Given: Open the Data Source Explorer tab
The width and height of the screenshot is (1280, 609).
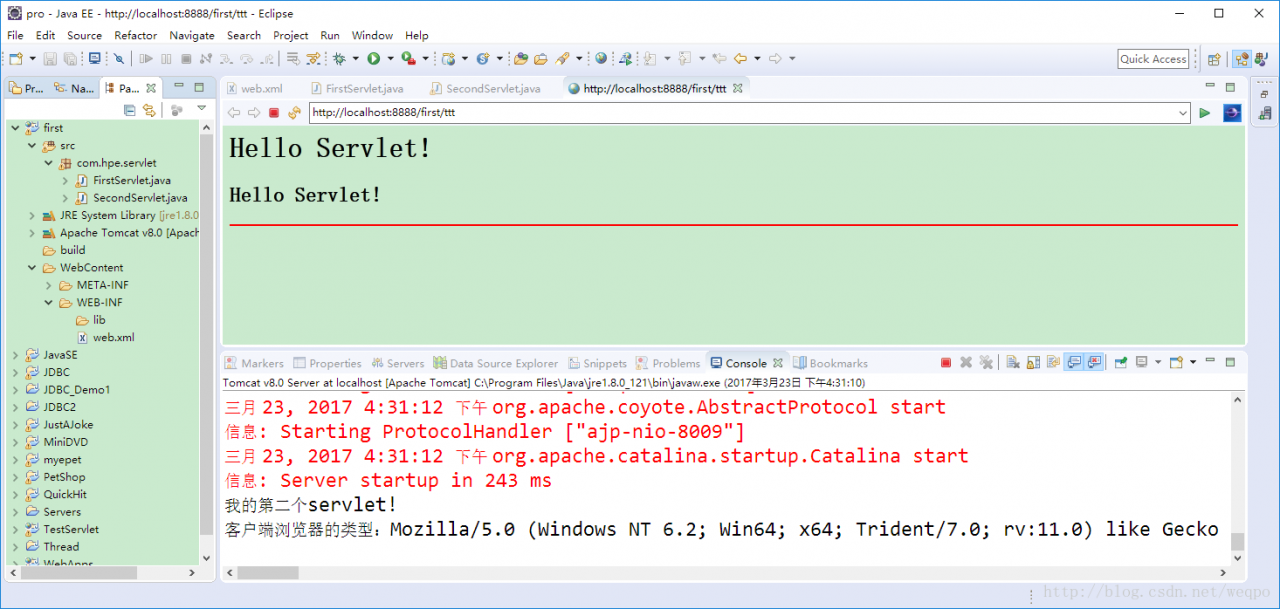Looking at the screenshot, I should 497,363.
